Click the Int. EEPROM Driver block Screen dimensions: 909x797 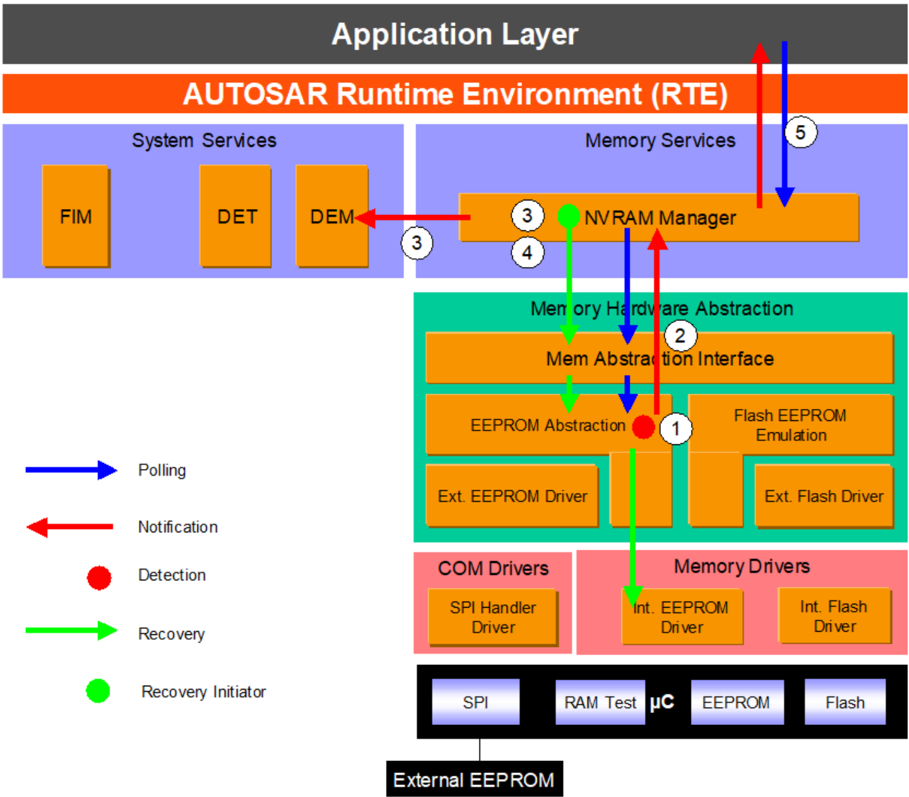(x=682, y=617)
